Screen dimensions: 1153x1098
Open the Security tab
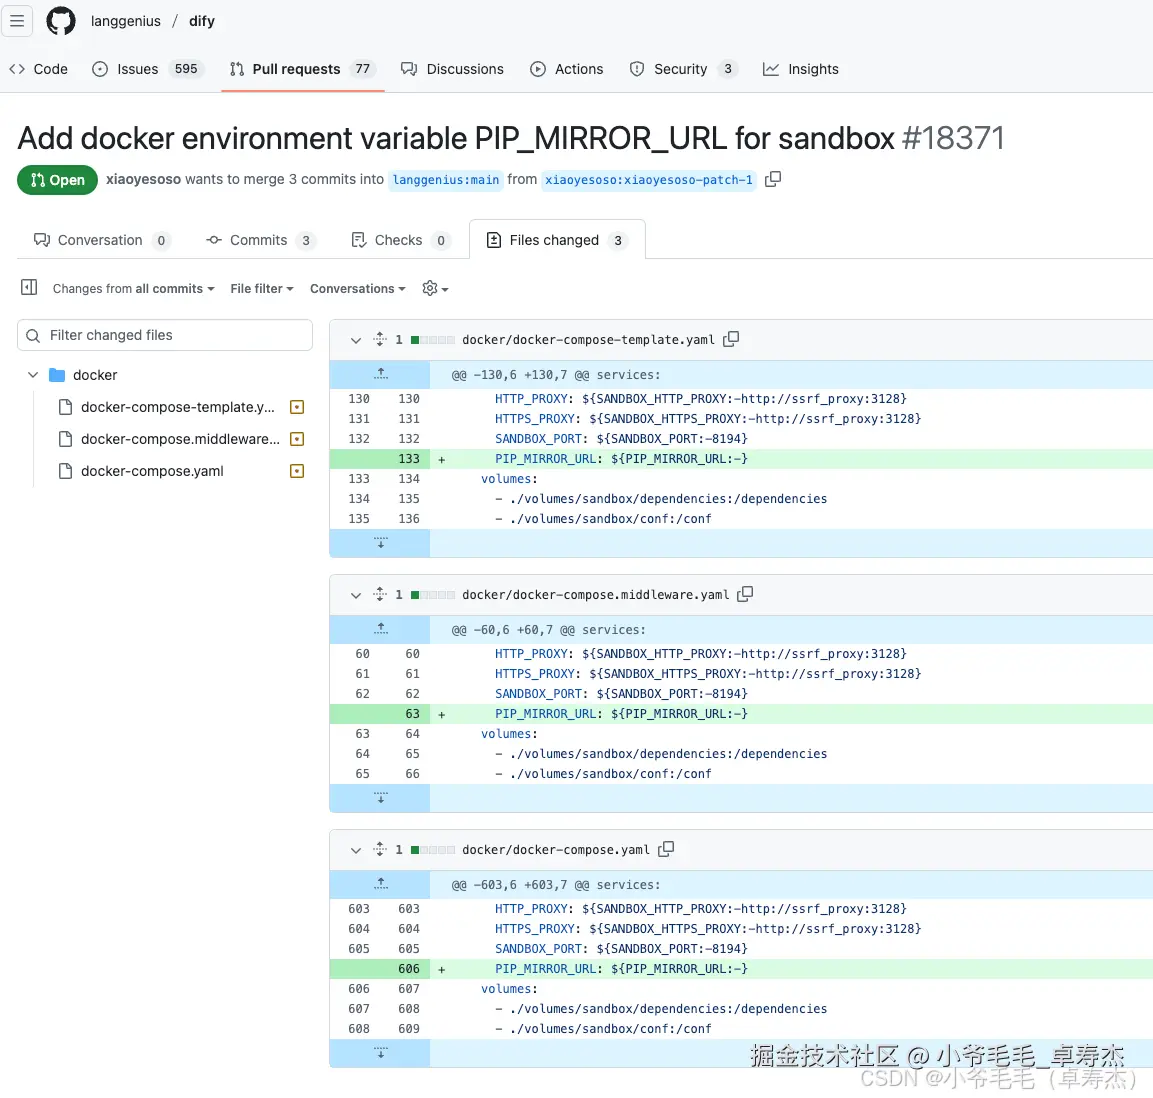[x=682, y=69]
